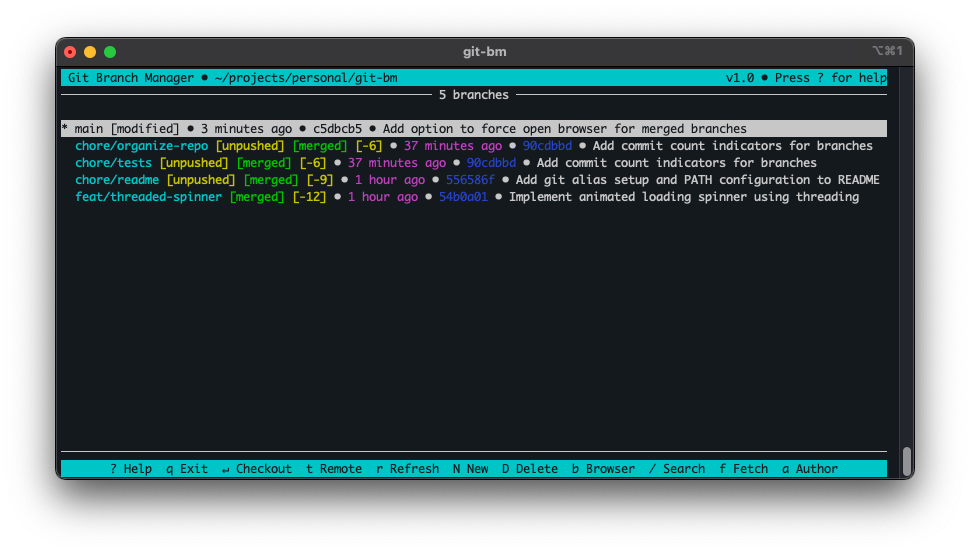Click hash 90cdbbd on chore/tests row
The image size is (970, 553).
coord(491,163)
